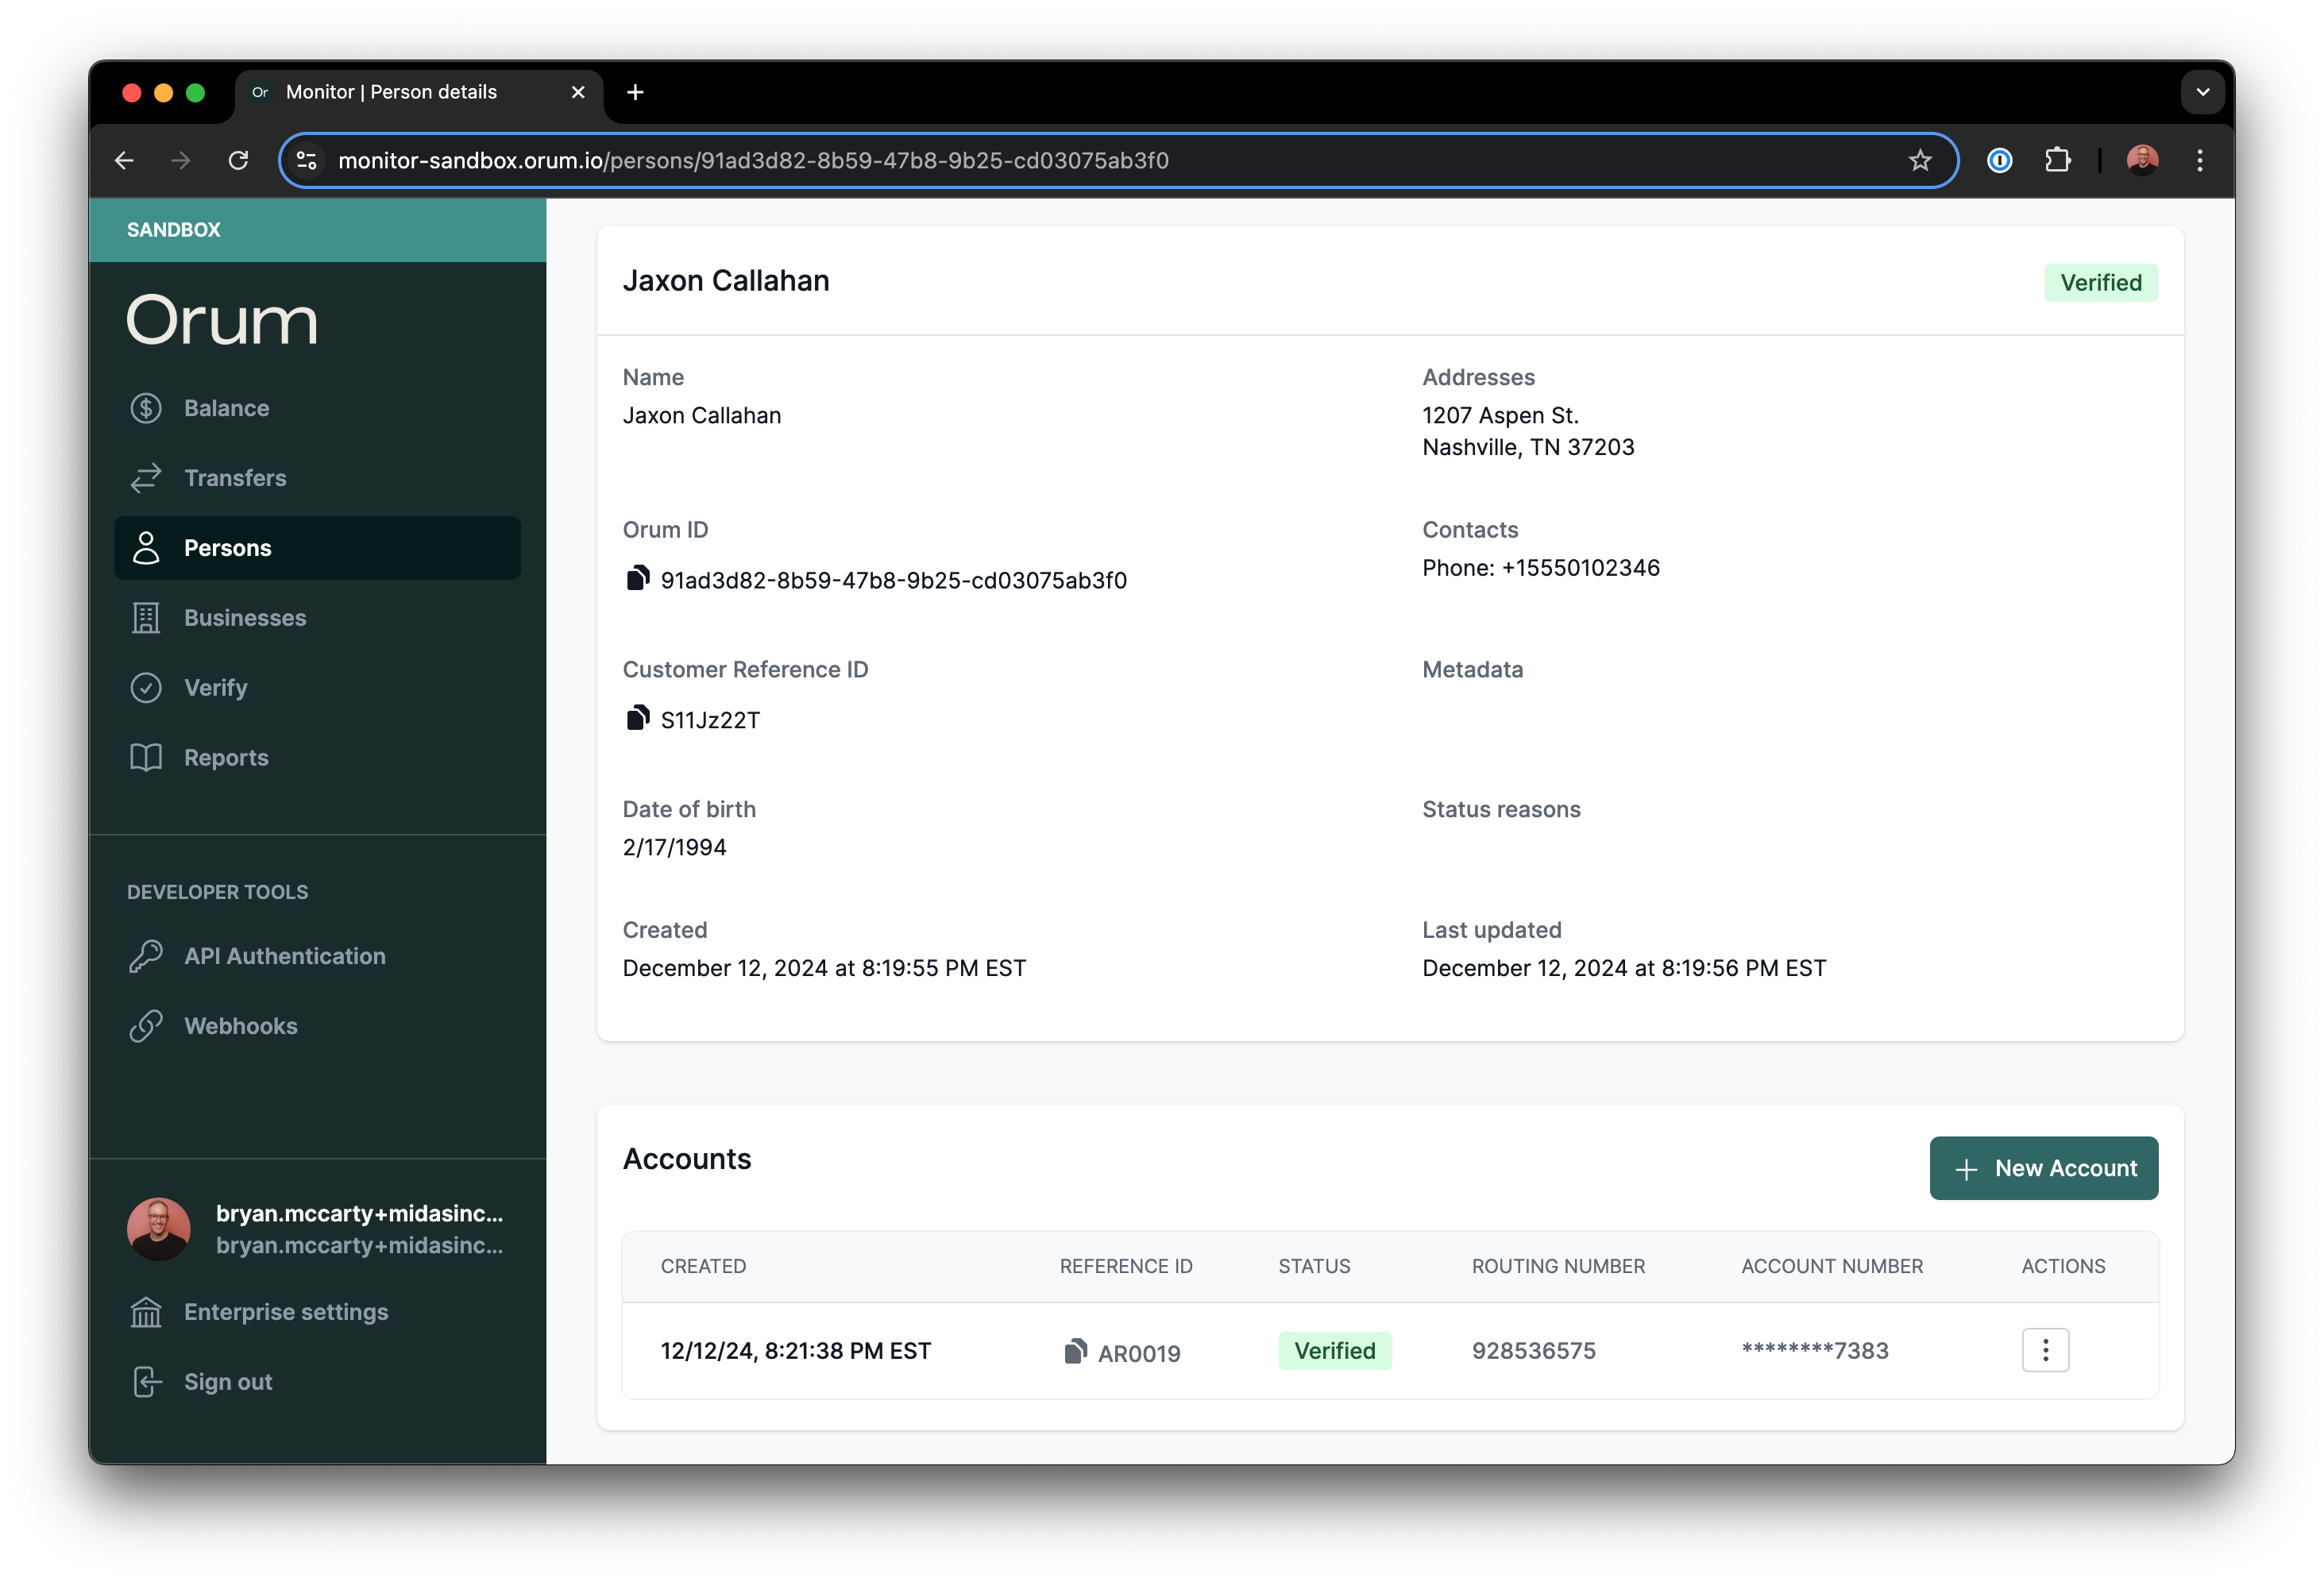Copy the AR0019 account reference ID
Viewport: 2324px width, 1582px height.
[1075, 1351]
